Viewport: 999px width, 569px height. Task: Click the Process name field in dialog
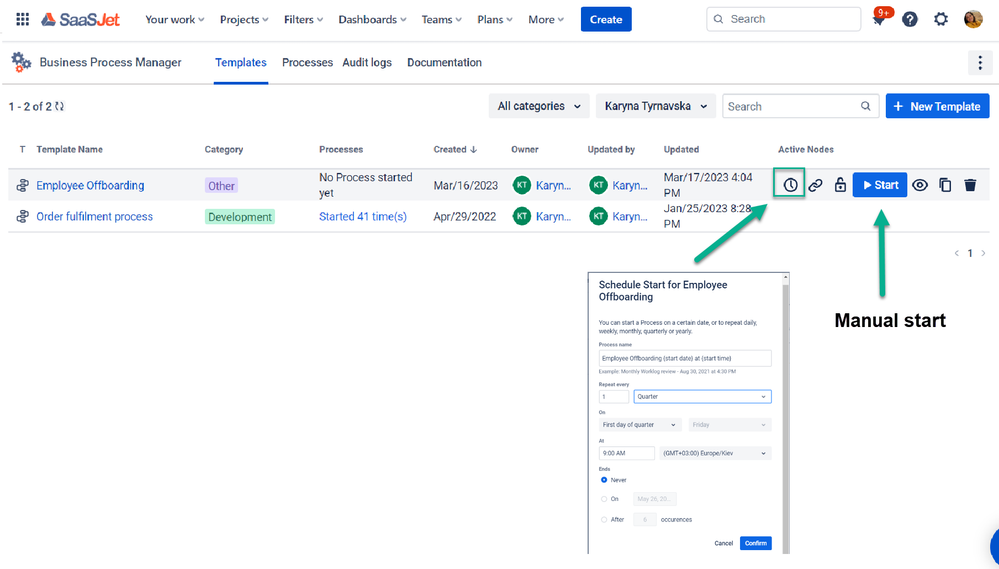[685, 358]
